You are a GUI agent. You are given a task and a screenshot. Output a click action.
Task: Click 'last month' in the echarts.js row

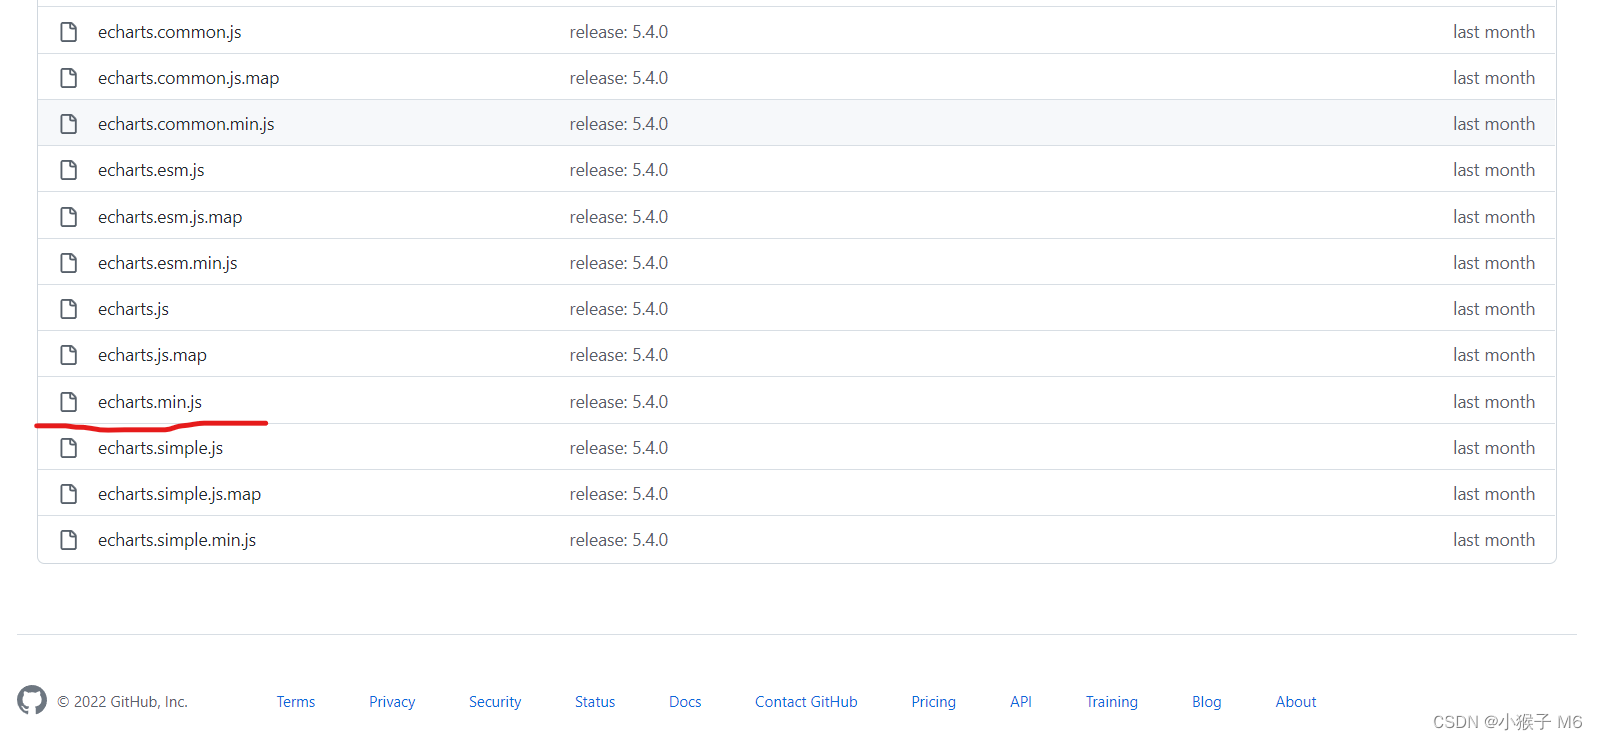pyautogui.click(x=1494, y=309)
